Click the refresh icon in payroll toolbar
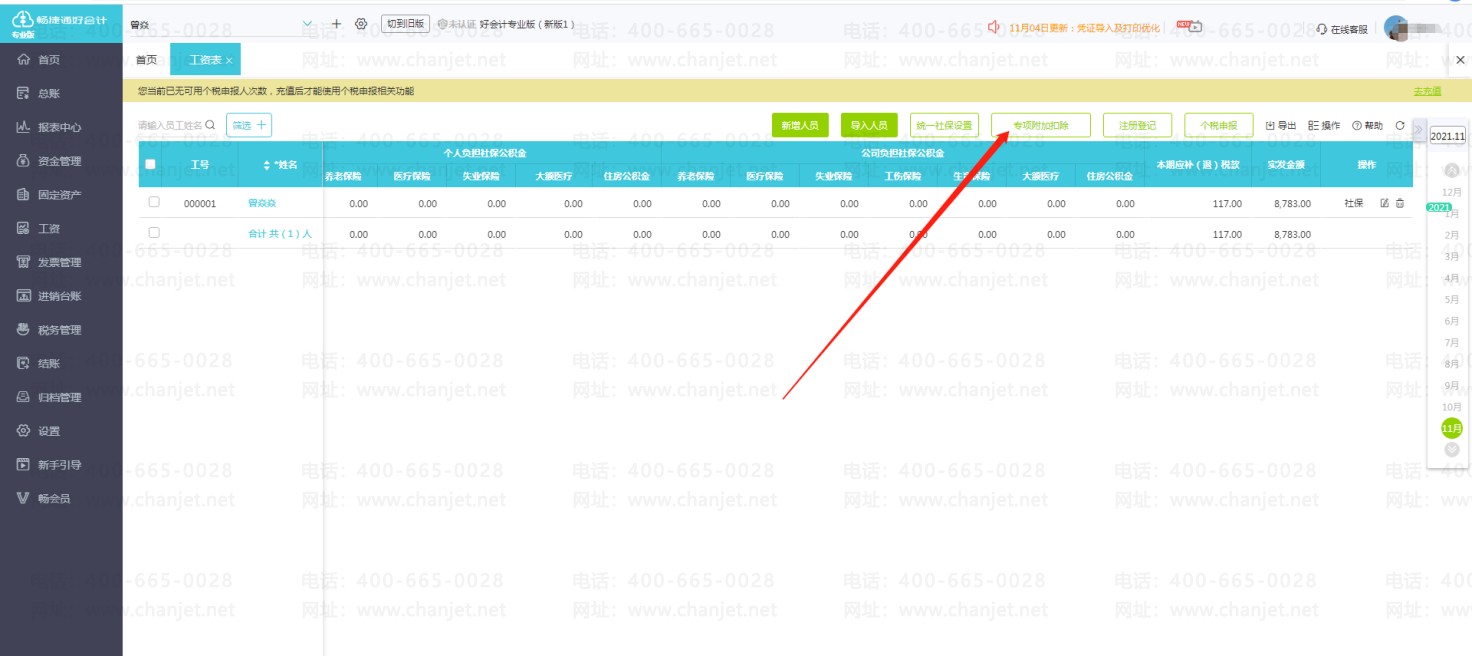1472x656 pixels. pyautogui.click(x=1400, y=126)
